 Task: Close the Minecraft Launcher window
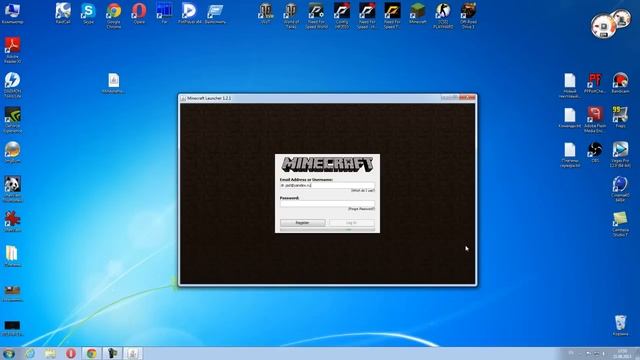(468, 98)
